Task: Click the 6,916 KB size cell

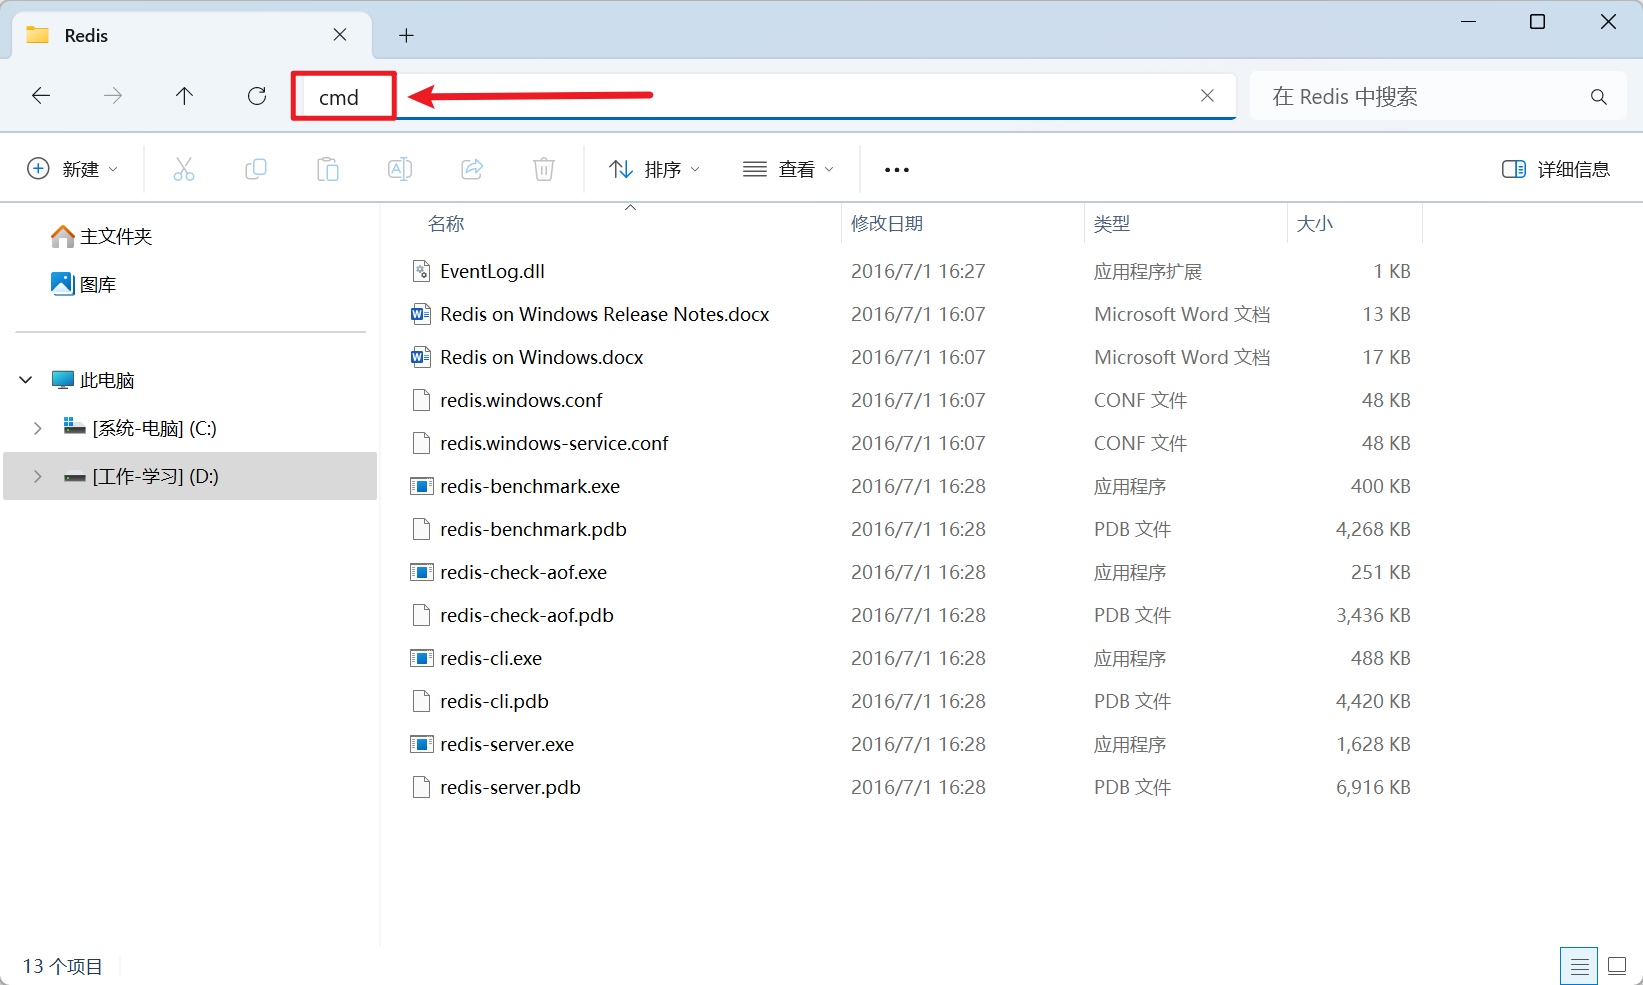Action: click(x=1373, y=787)
